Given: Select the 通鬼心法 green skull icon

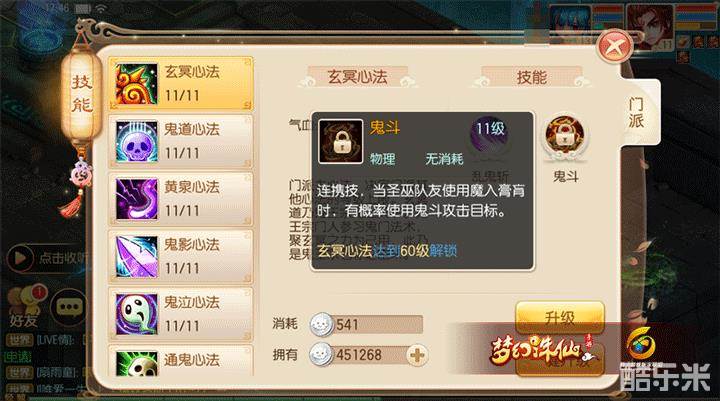Looking at the screenshot, I should pos(136,364).
